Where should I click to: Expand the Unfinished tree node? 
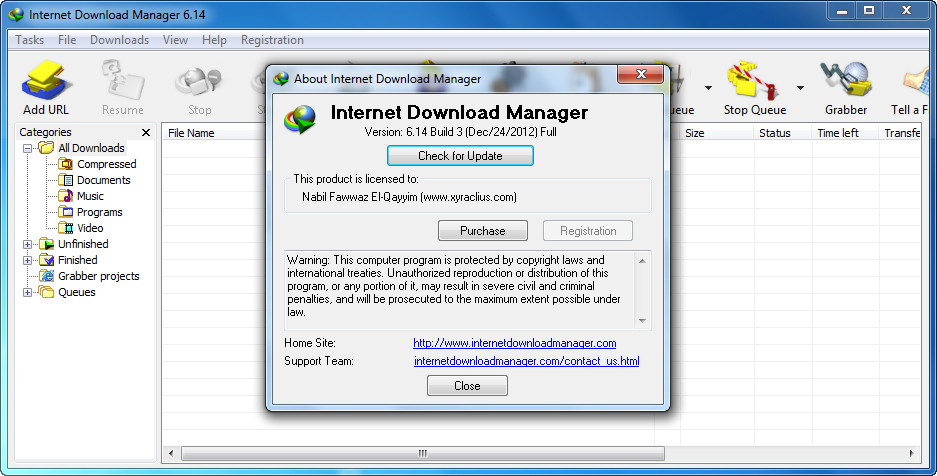click(27, 244)
